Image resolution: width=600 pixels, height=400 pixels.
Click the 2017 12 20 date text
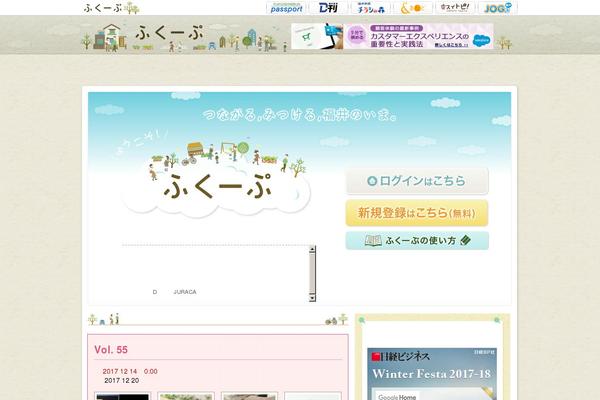(122, 380)
